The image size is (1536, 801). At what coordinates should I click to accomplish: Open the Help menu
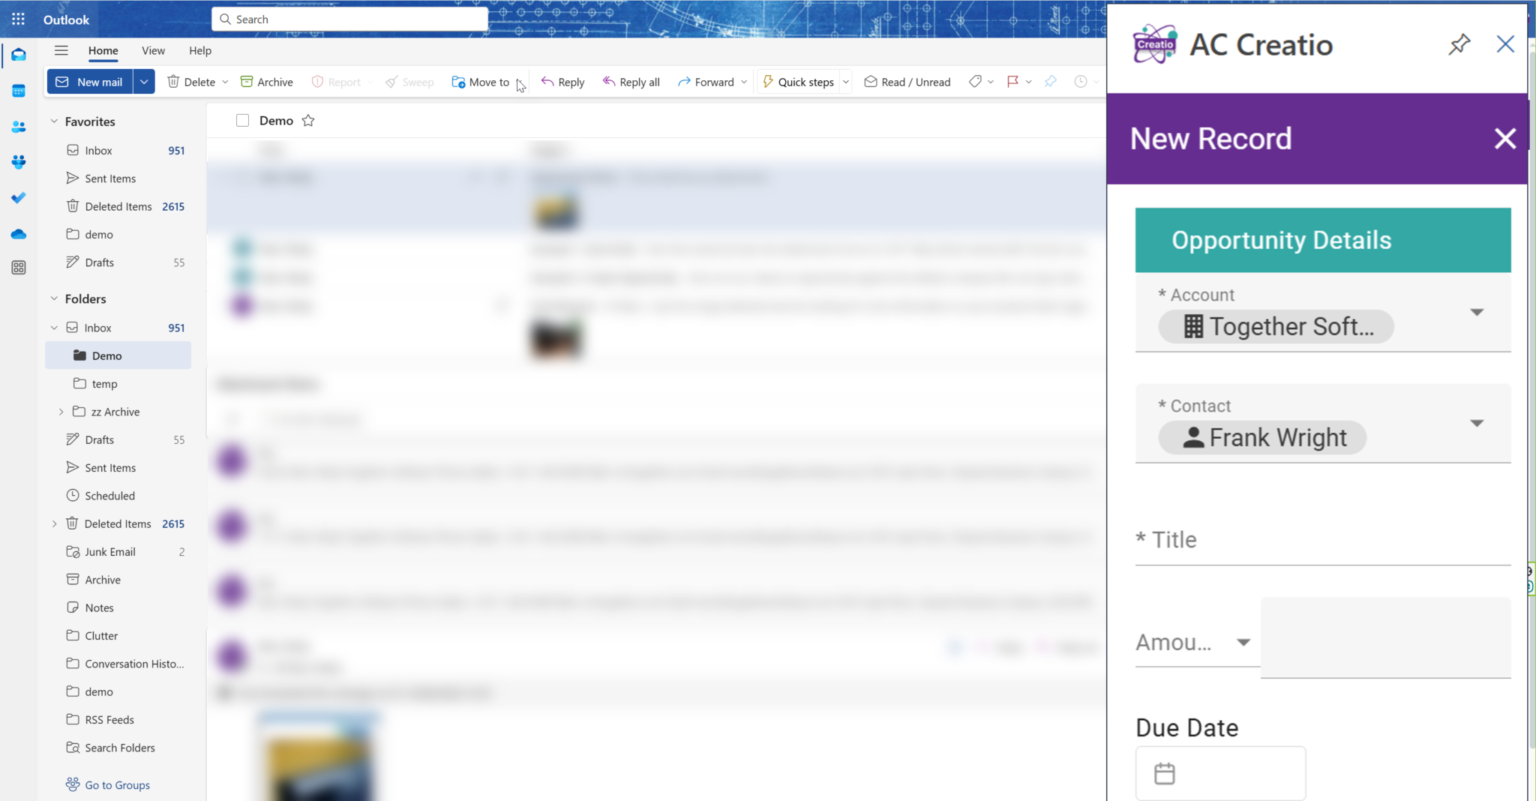(x=200, y=51)
